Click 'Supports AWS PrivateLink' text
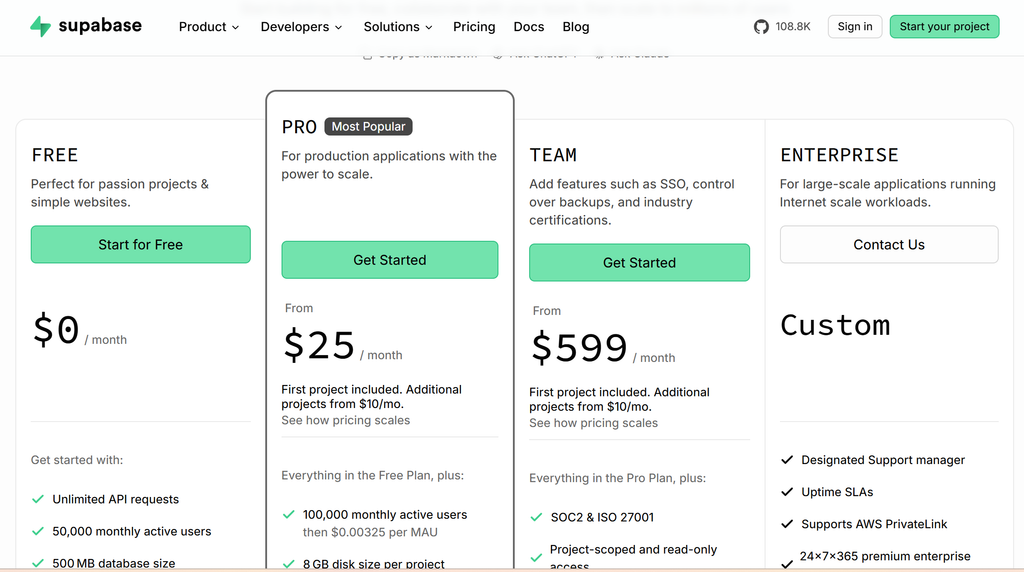 point(874,524)
